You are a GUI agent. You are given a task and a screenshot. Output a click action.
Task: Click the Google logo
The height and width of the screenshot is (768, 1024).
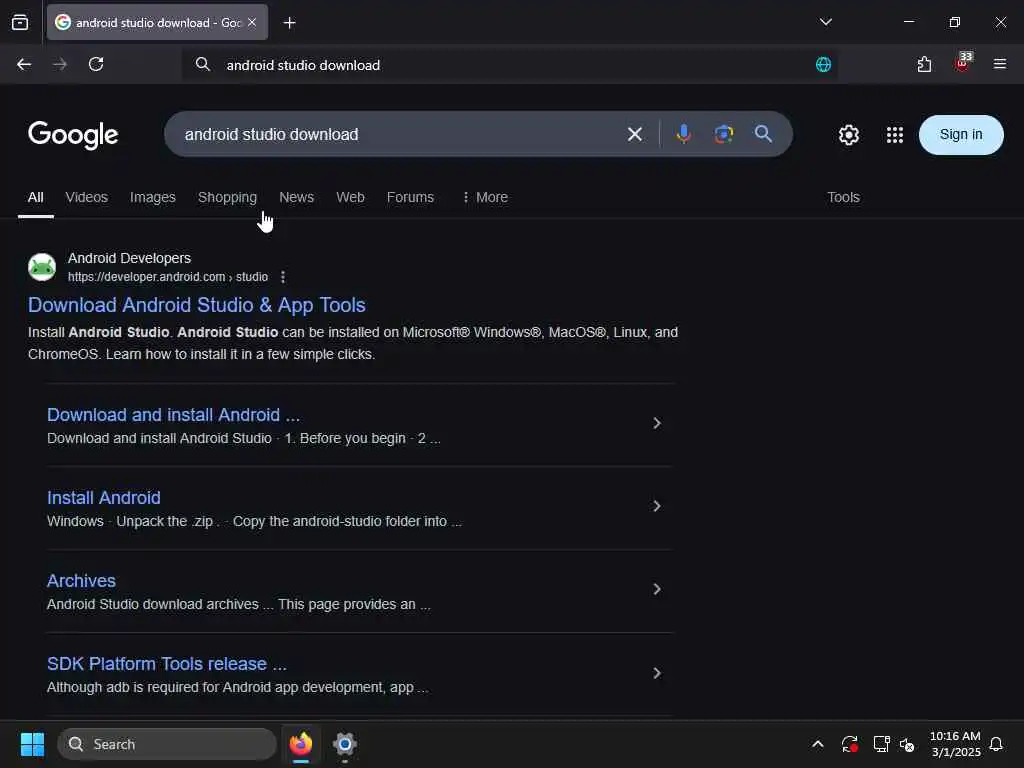point(73,135)
